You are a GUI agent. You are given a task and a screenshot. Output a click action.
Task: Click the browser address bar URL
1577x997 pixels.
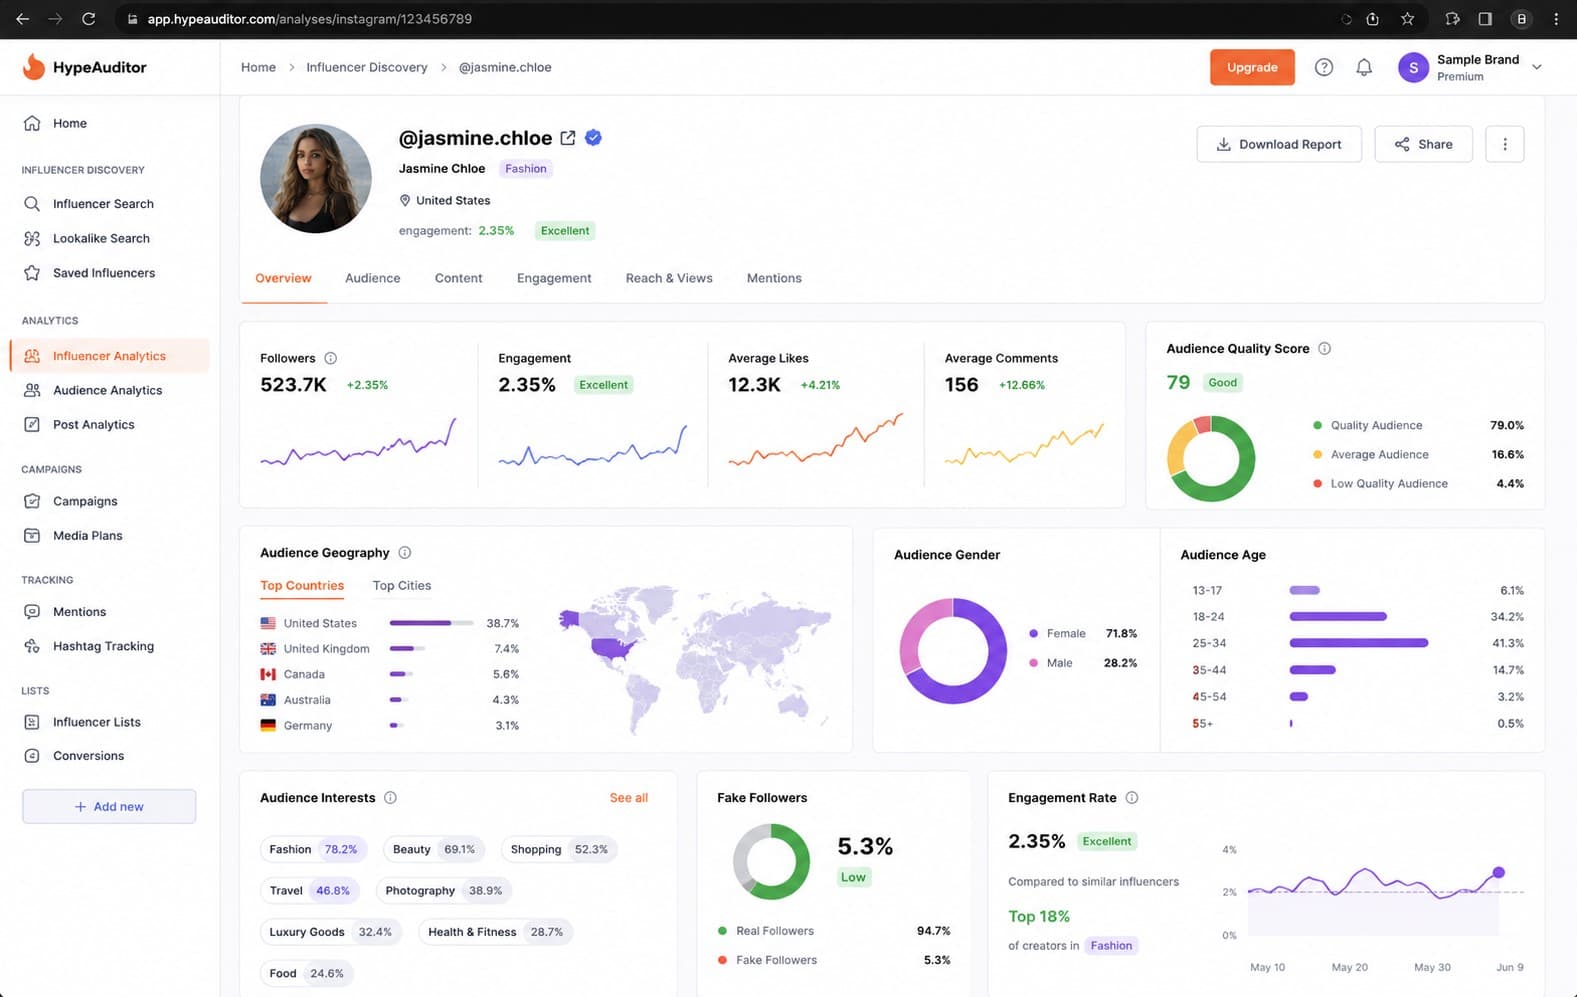[x=310, y=18]
